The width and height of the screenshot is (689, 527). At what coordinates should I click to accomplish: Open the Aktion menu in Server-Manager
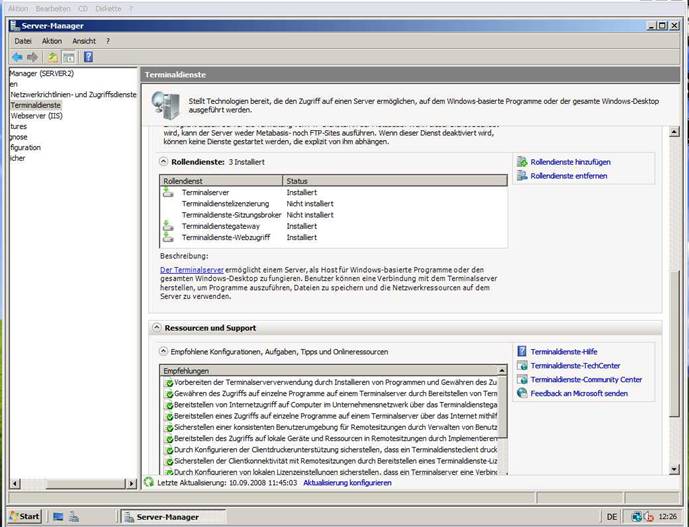52,41
